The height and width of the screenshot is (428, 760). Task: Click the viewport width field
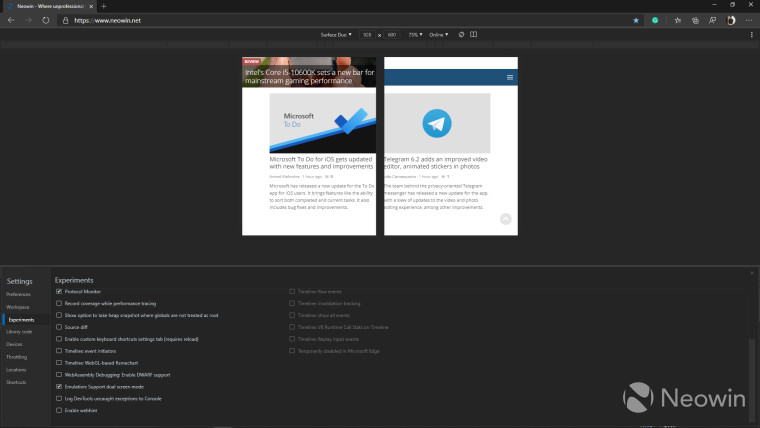click(x=367, y=35)
